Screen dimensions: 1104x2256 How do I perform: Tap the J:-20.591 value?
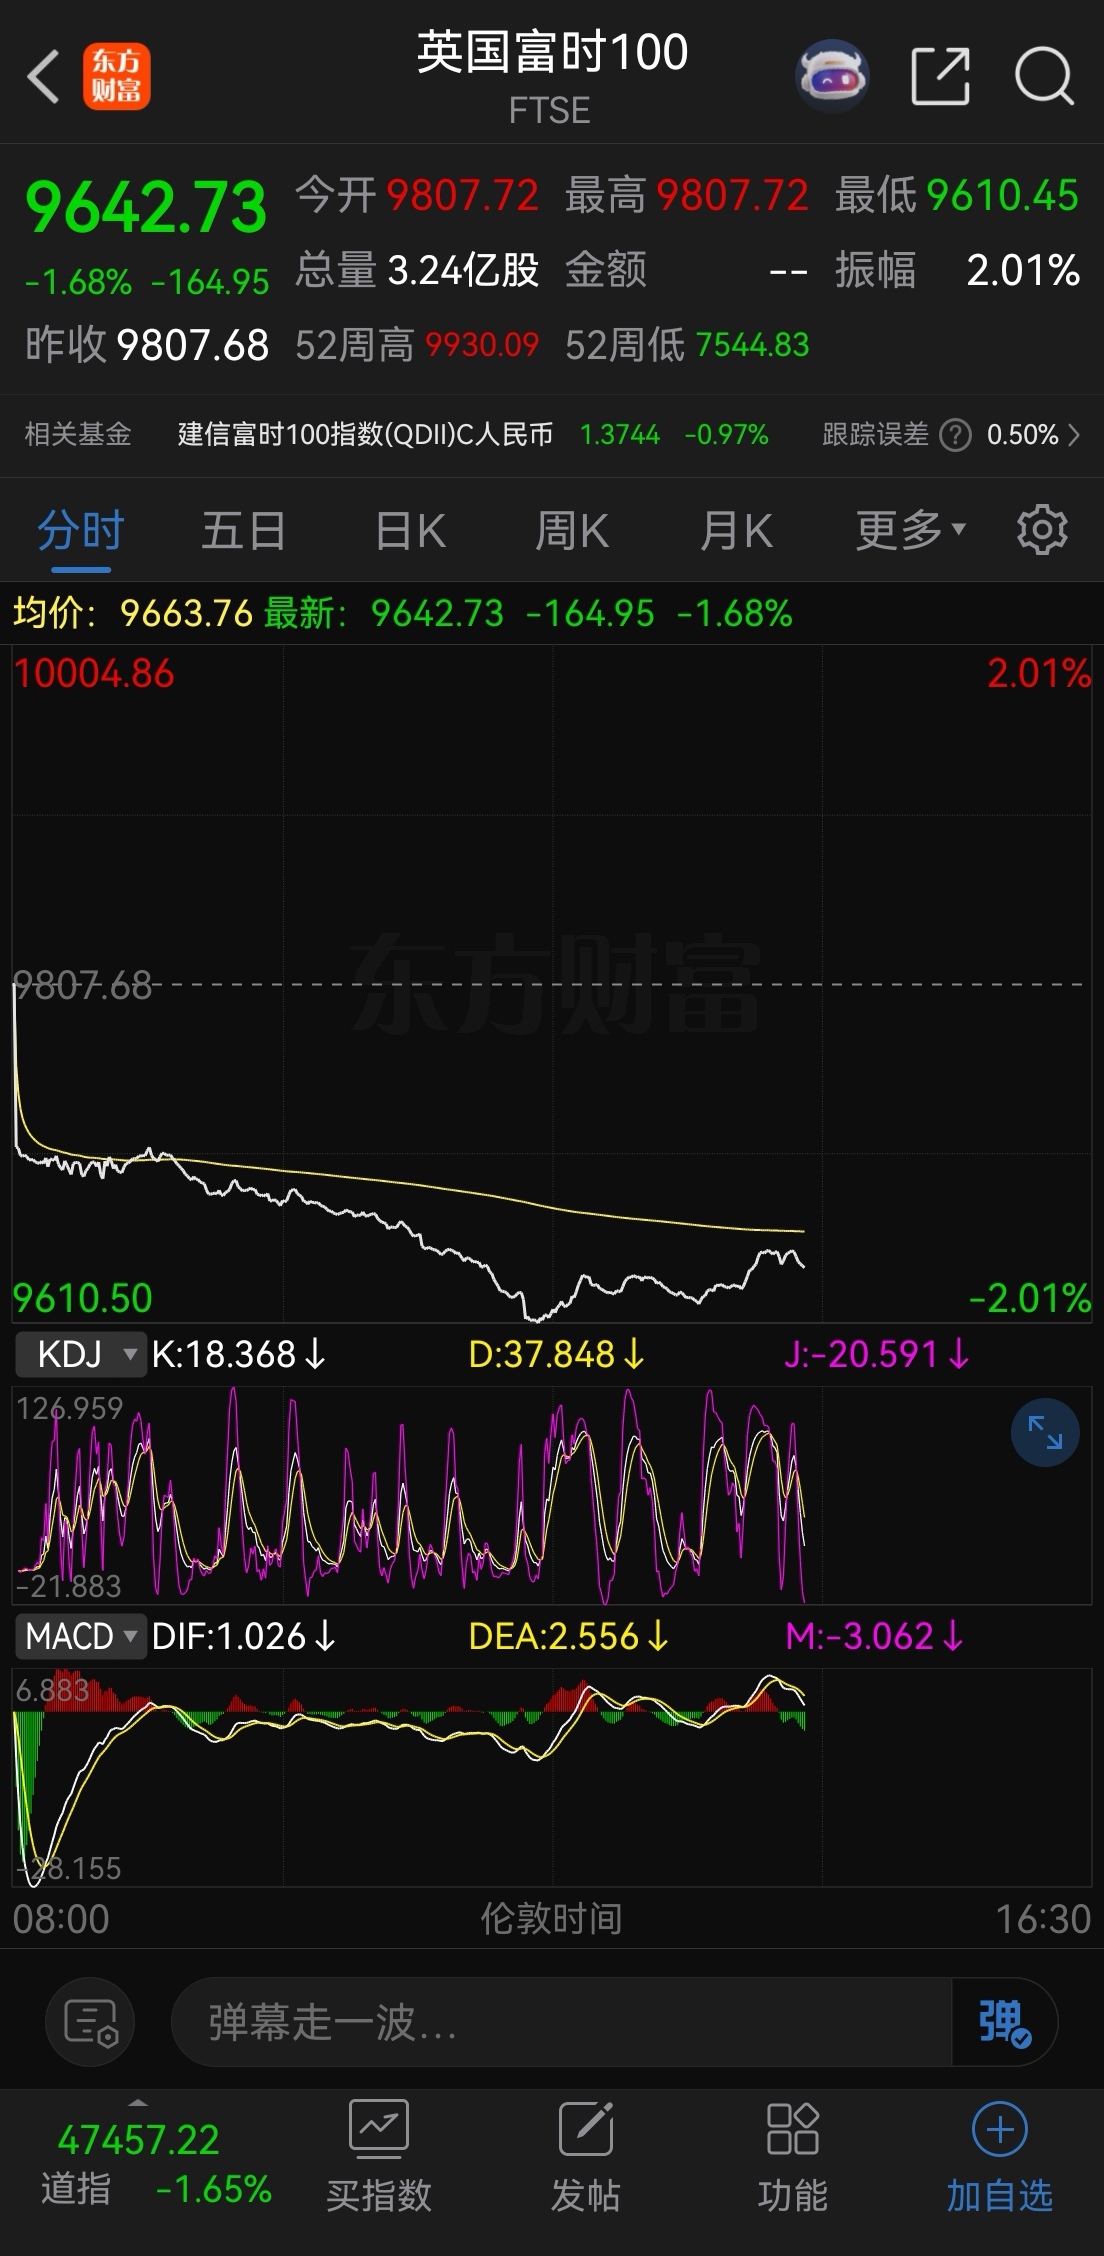pos(877,1354)
